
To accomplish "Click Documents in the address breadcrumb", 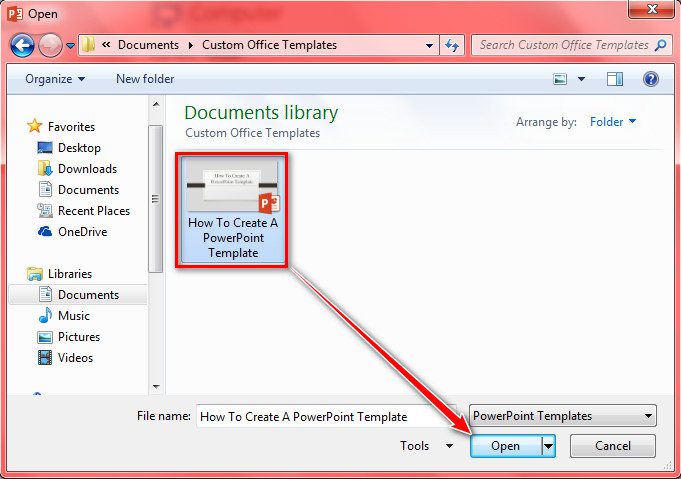I will click(x=148, y=45).
